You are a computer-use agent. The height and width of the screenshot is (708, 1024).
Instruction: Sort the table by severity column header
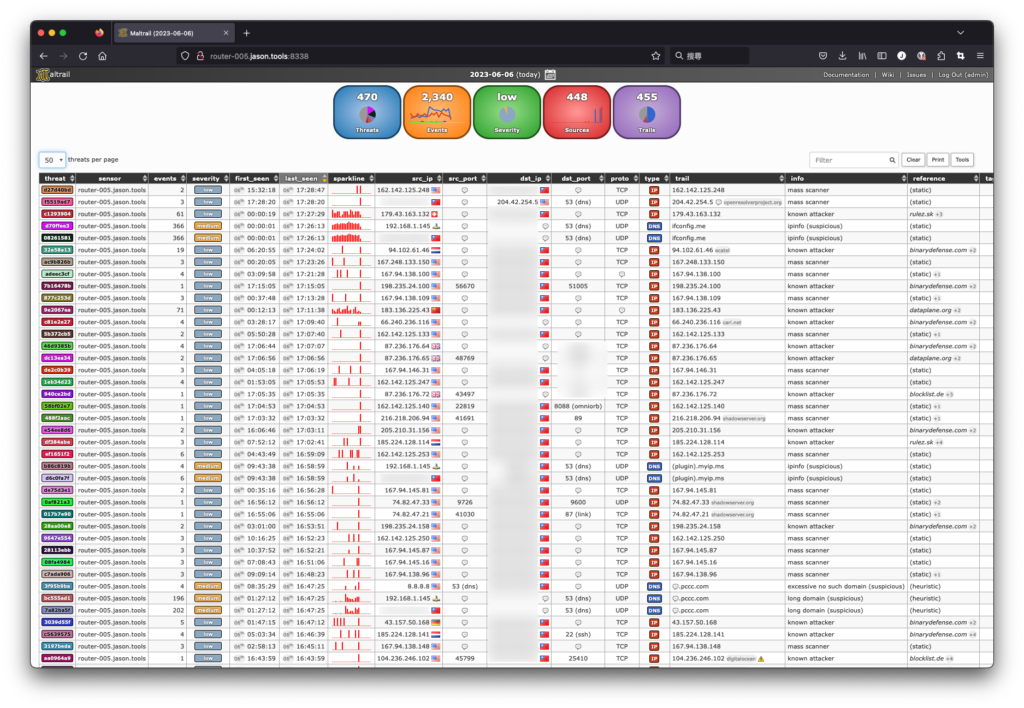209,178
